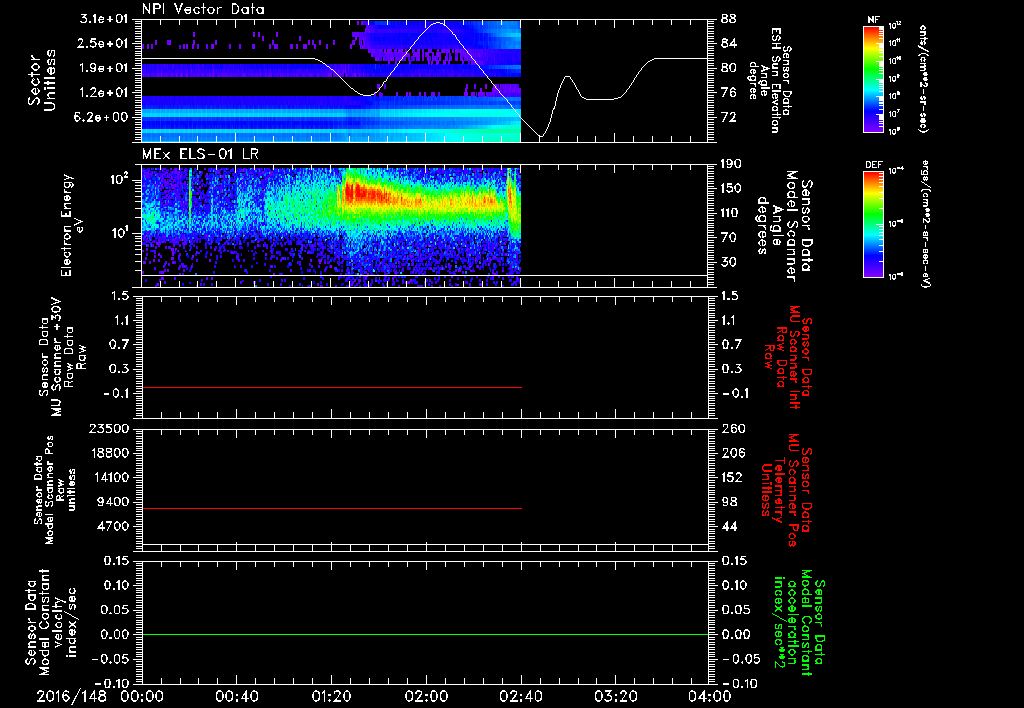Click the 00:00 time tick label

[x=142, y=696]
